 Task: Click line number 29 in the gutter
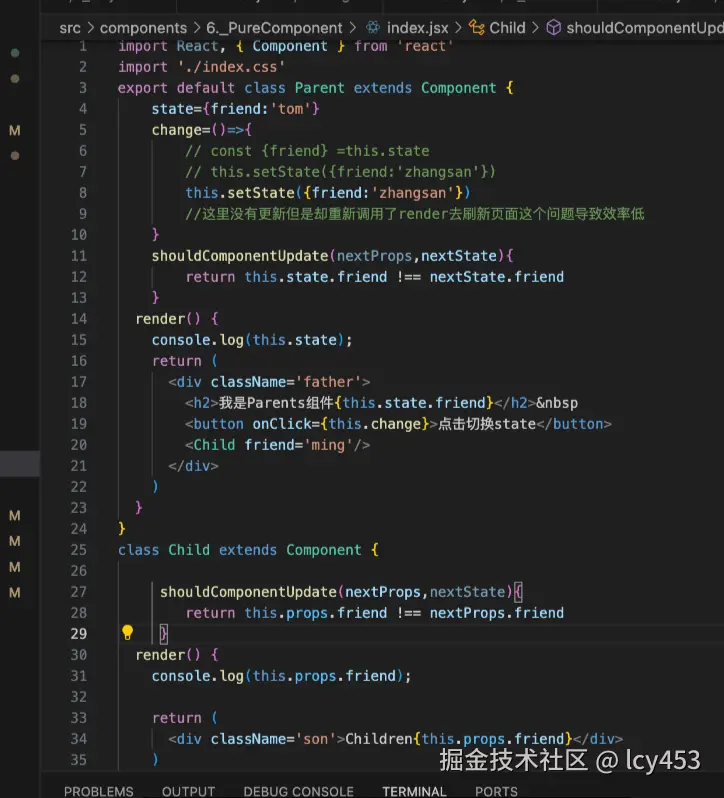[79, 634]
